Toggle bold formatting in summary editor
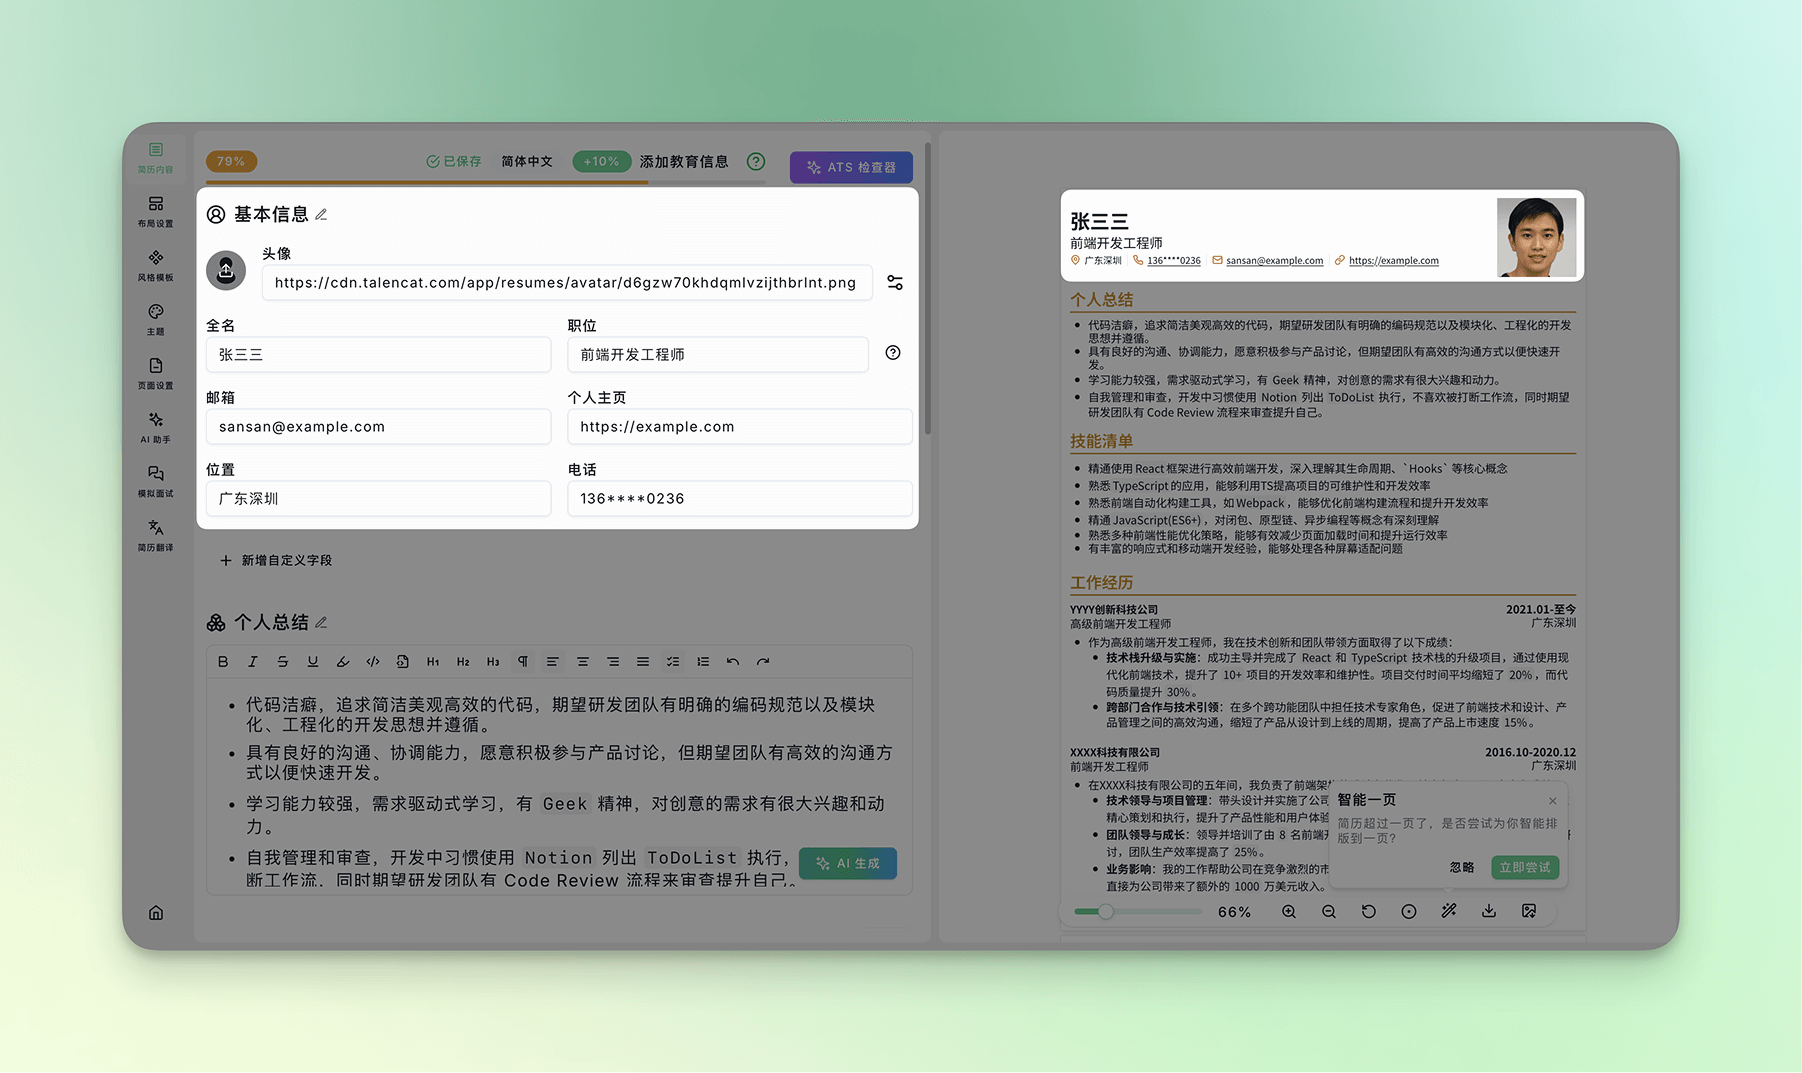This screenshot has width=1802, height=1073. click(223, 662)
